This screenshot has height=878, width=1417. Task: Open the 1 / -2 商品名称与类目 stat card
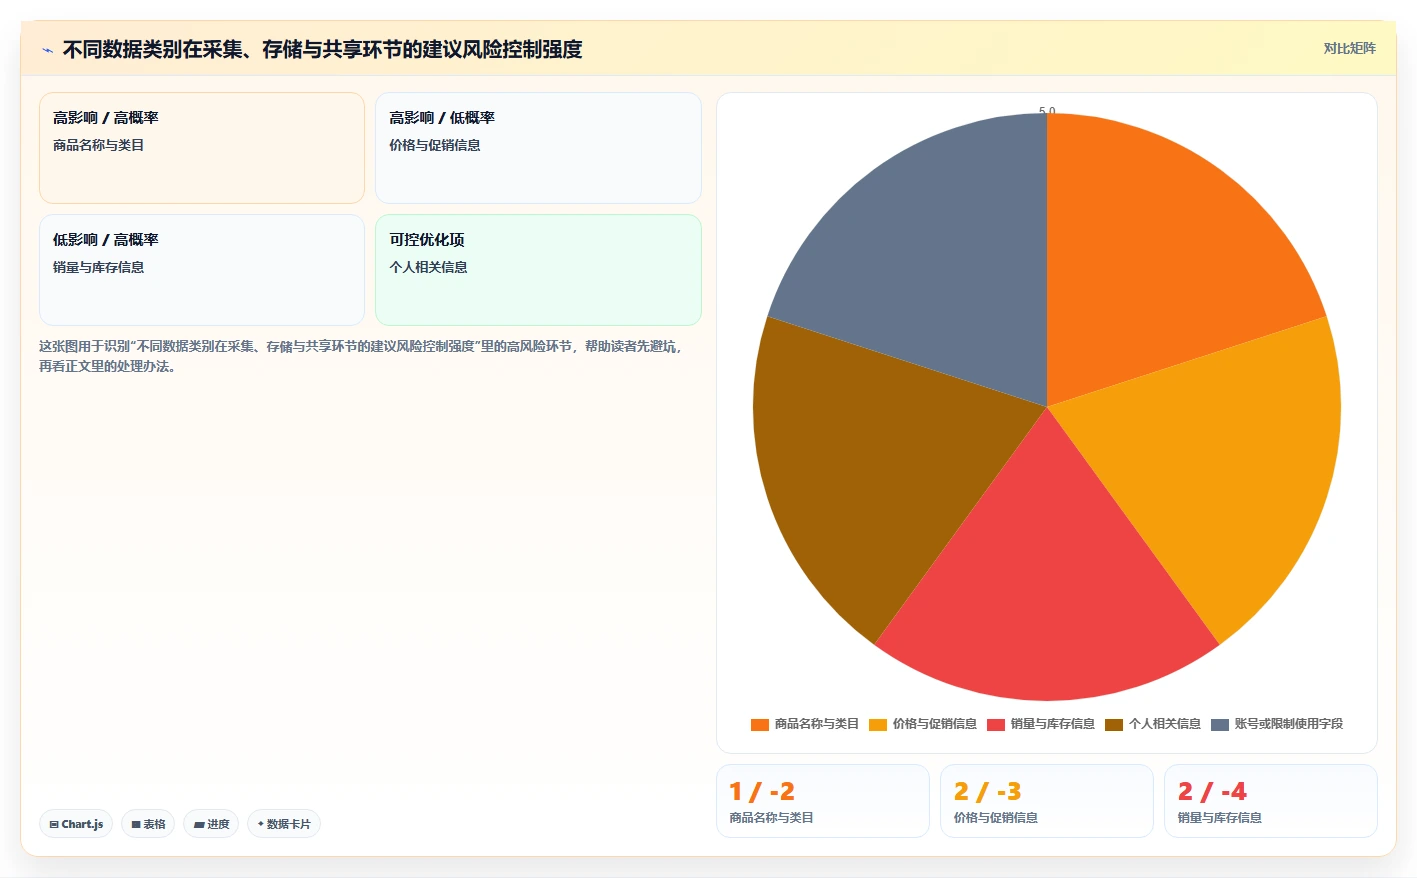point(823,801)
